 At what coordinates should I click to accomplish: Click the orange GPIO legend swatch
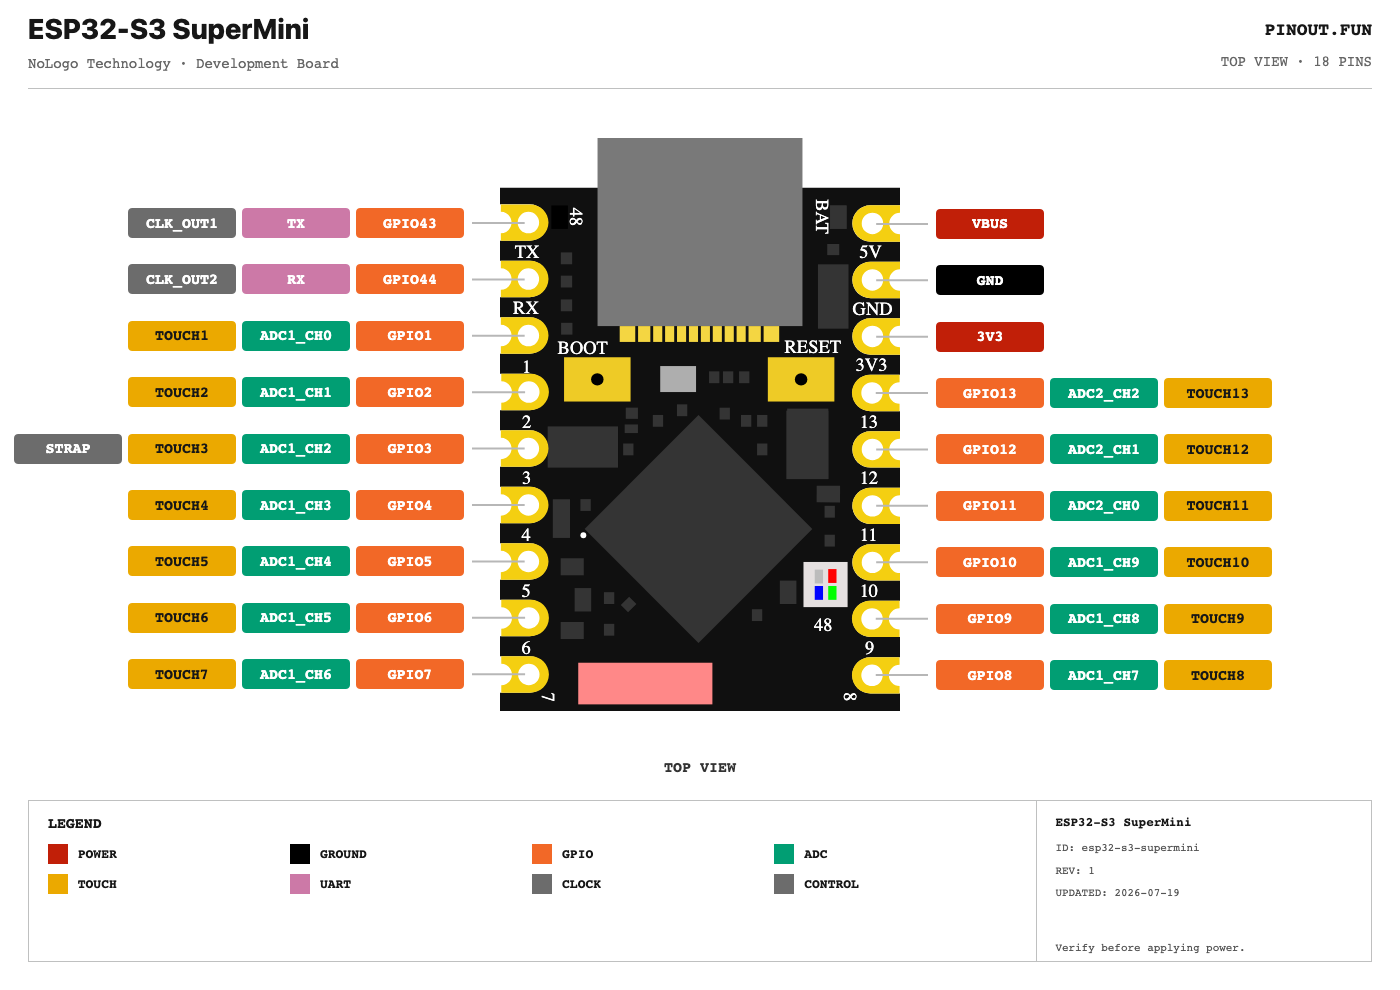(542, 854)
